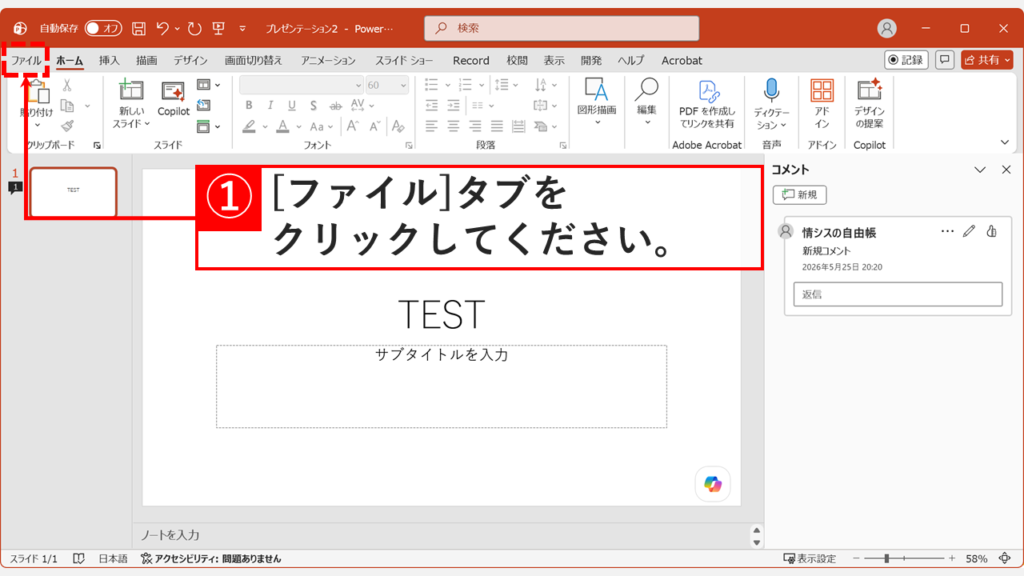1024x576 pixels.
Task: Open the font color A dropdown arrow
Action: 298,127
